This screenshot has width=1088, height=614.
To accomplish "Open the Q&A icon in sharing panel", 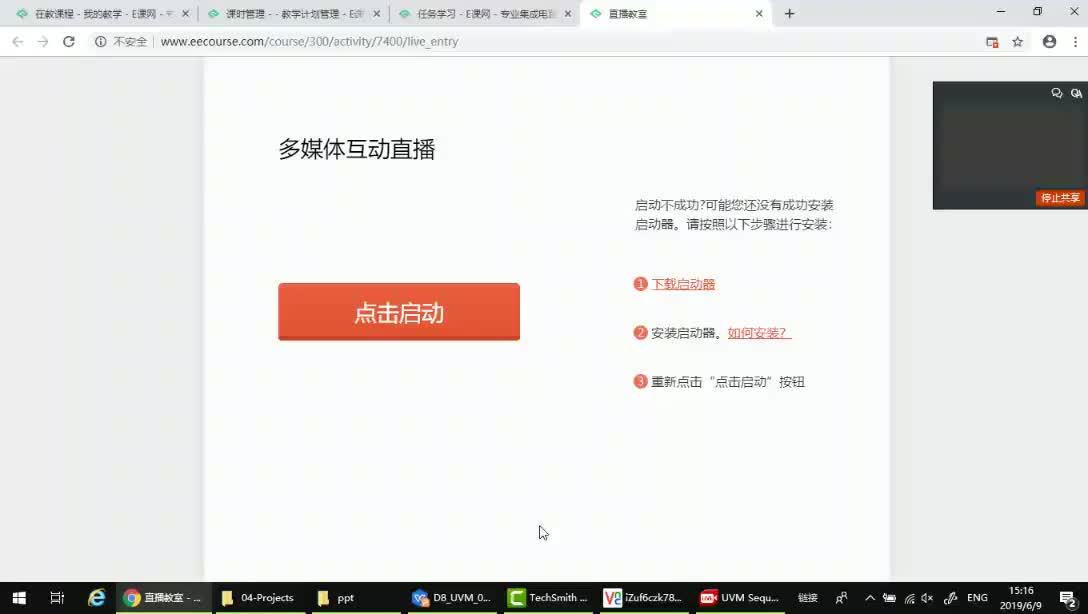I will pos(1076,93).
